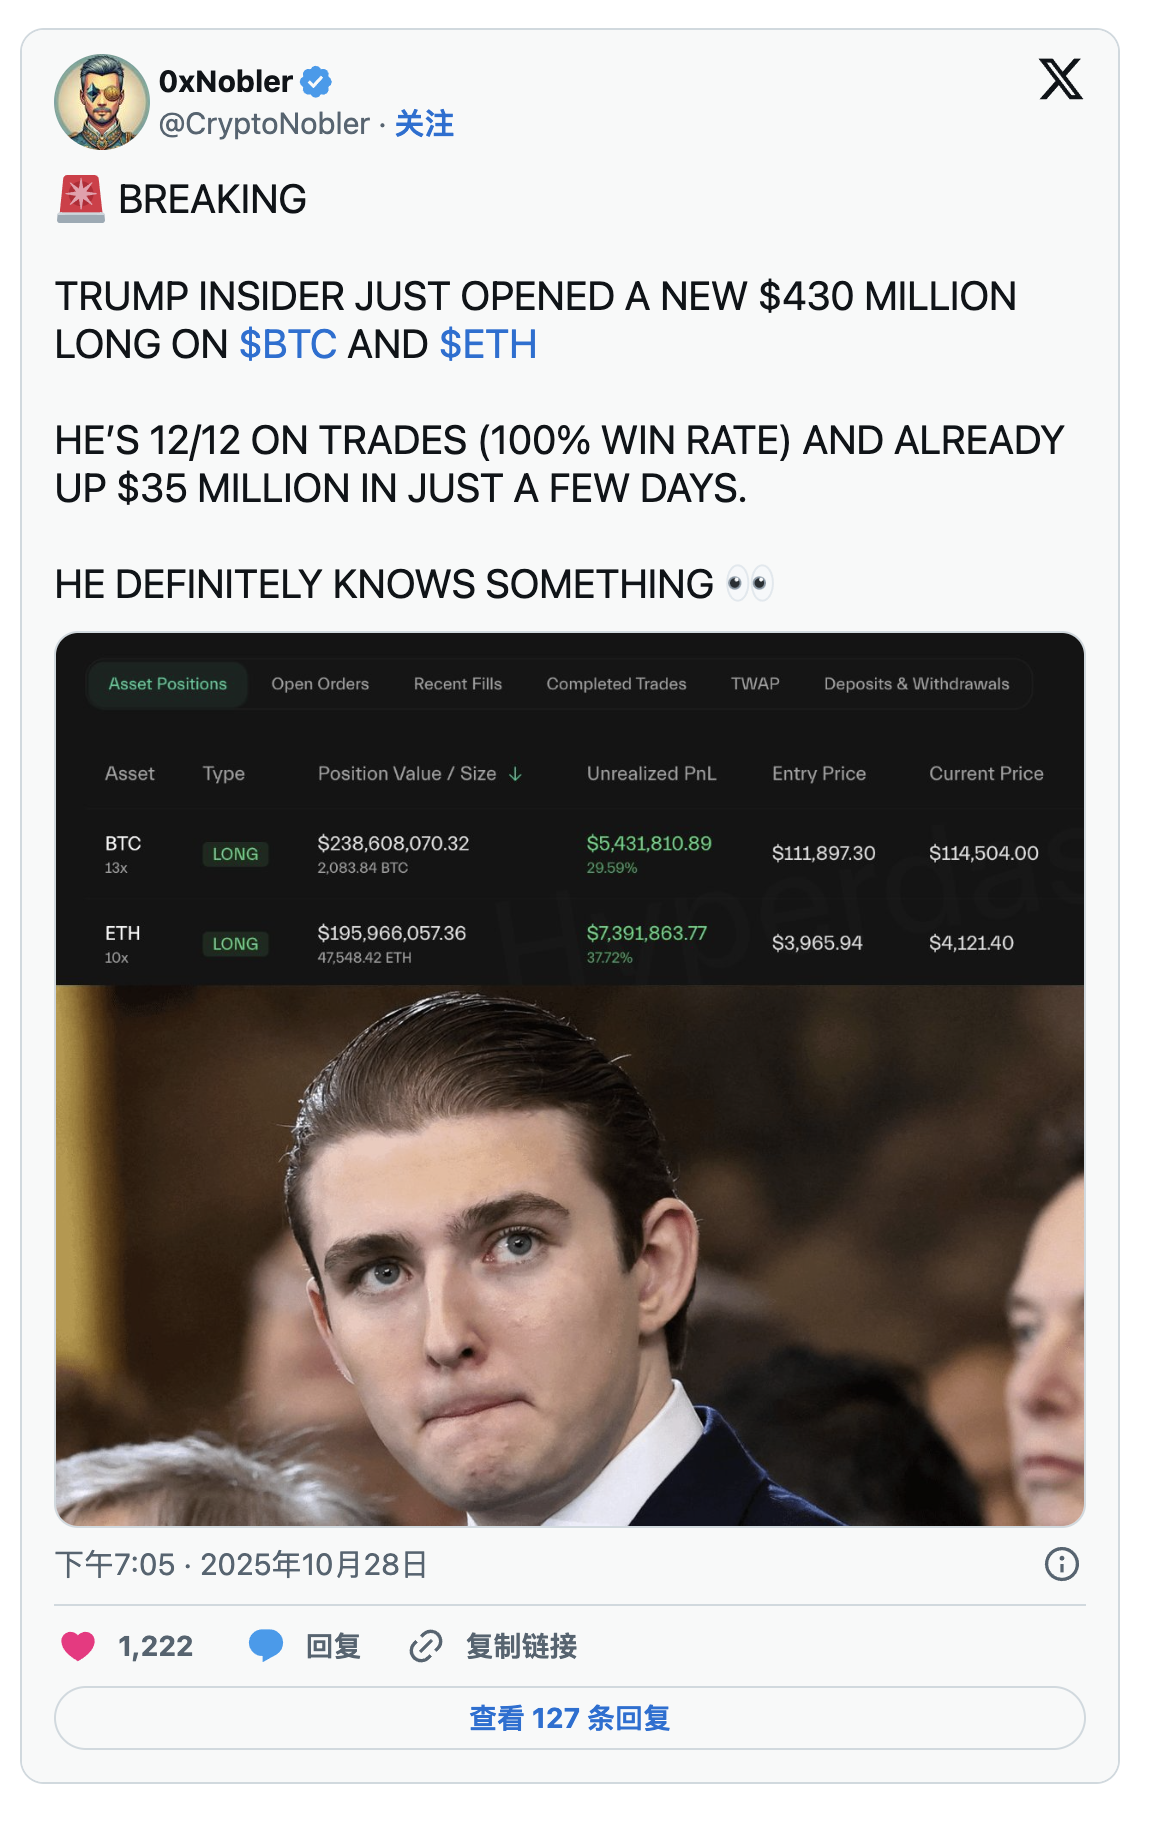View all 127 replies button
Screen dimensions: 1154x1824
coord(570,1718)
